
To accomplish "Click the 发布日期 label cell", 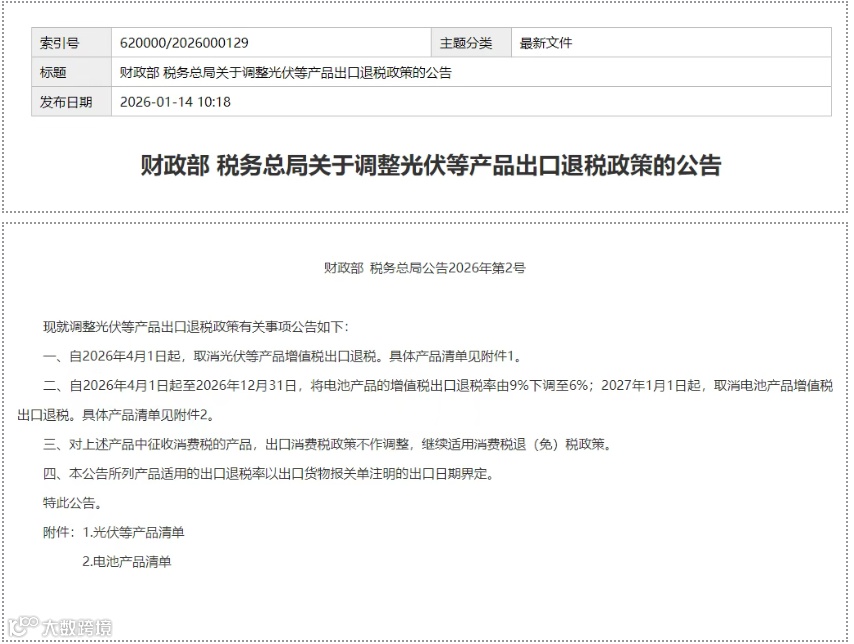I will (x=71, y=101).
